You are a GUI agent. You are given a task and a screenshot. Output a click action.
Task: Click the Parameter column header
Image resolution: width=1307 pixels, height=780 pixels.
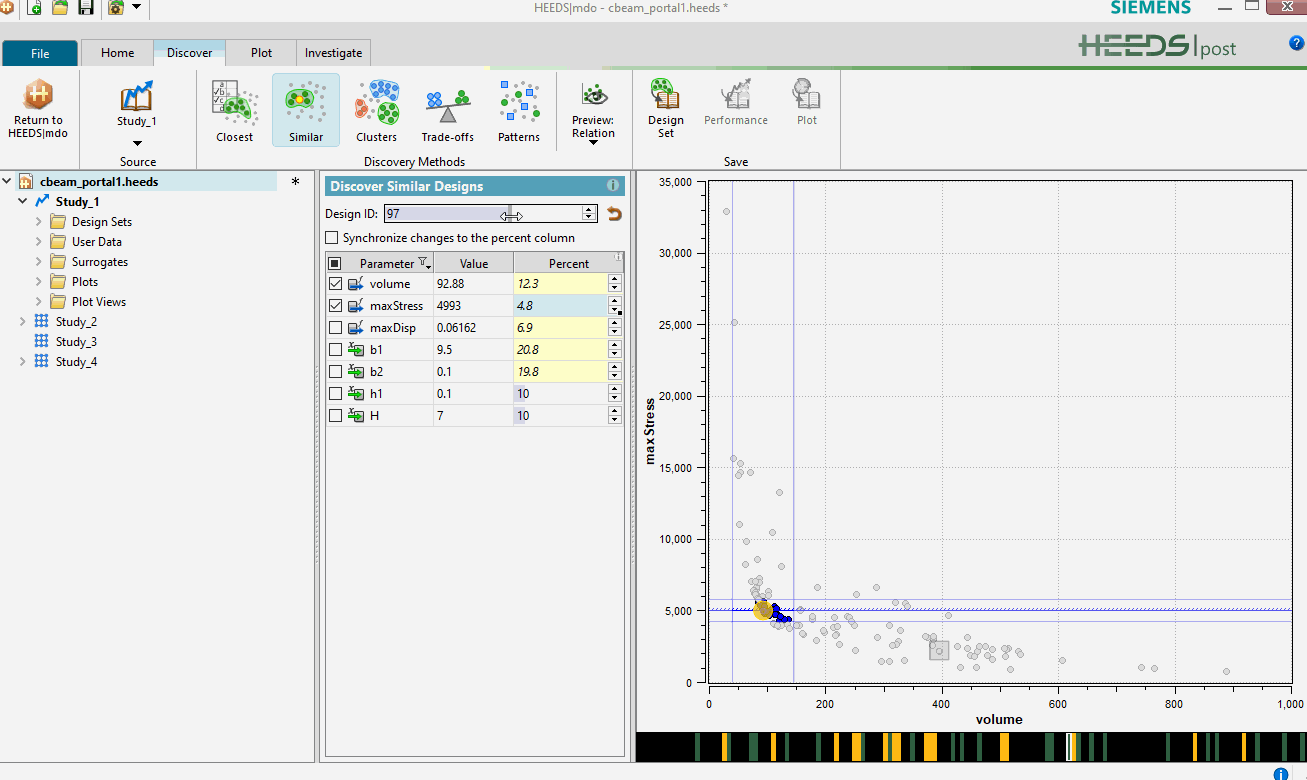pos(387,264)
